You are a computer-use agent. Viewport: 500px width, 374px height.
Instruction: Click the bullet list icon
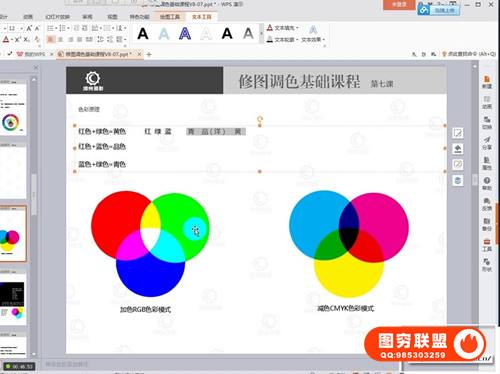point(52,28)
